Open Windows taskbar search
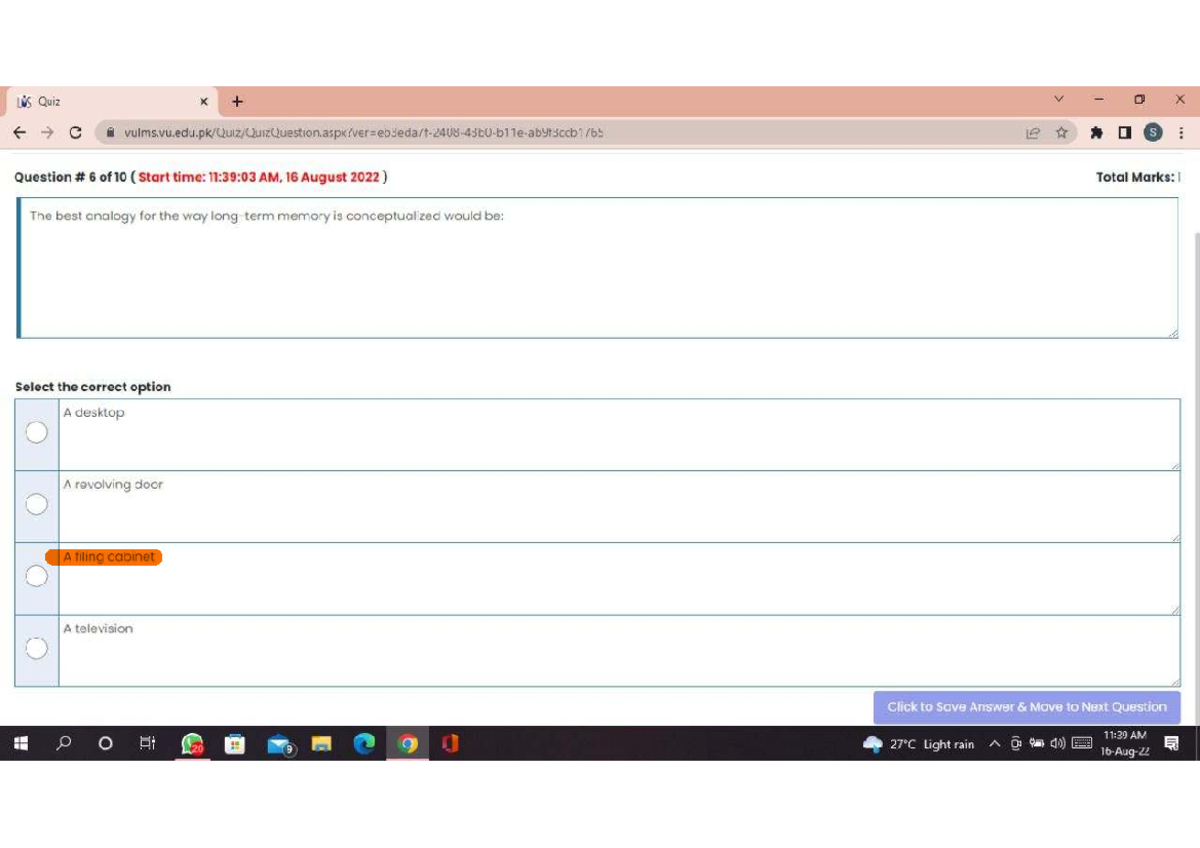Screen dimensions: 1200x848 coord(64,743)
